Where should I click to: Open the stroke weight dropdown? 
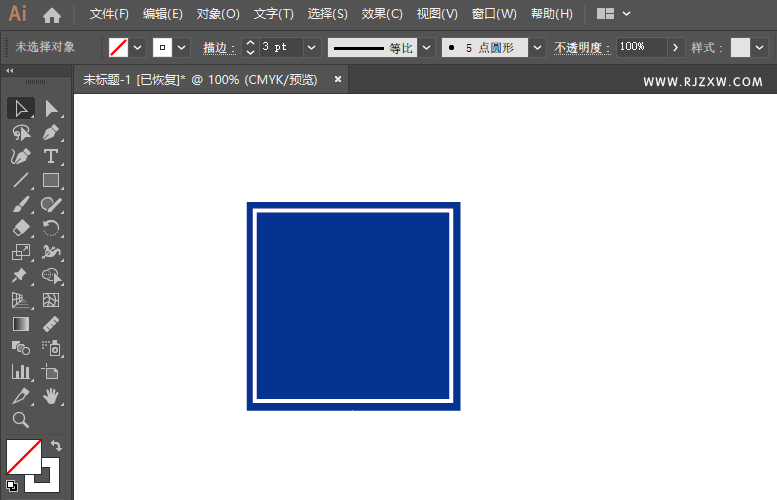(311, 48)
